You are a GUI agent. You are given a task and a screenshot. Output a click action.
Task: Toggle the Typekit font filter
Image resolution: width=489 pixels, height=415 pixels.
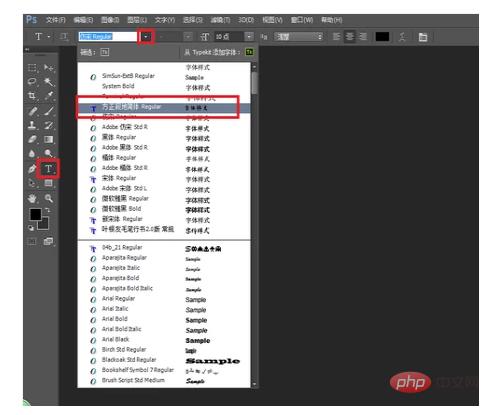point(105,52)
